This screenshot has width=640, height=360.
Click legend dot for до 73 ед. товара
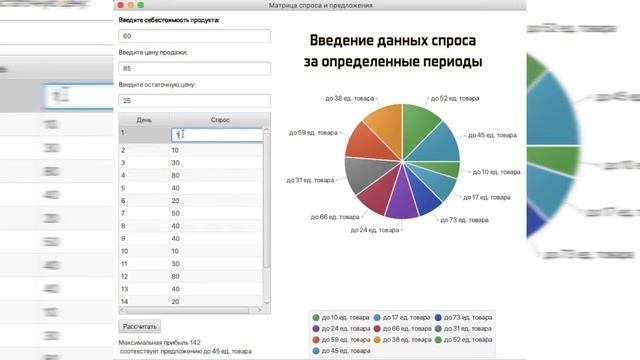438,318
